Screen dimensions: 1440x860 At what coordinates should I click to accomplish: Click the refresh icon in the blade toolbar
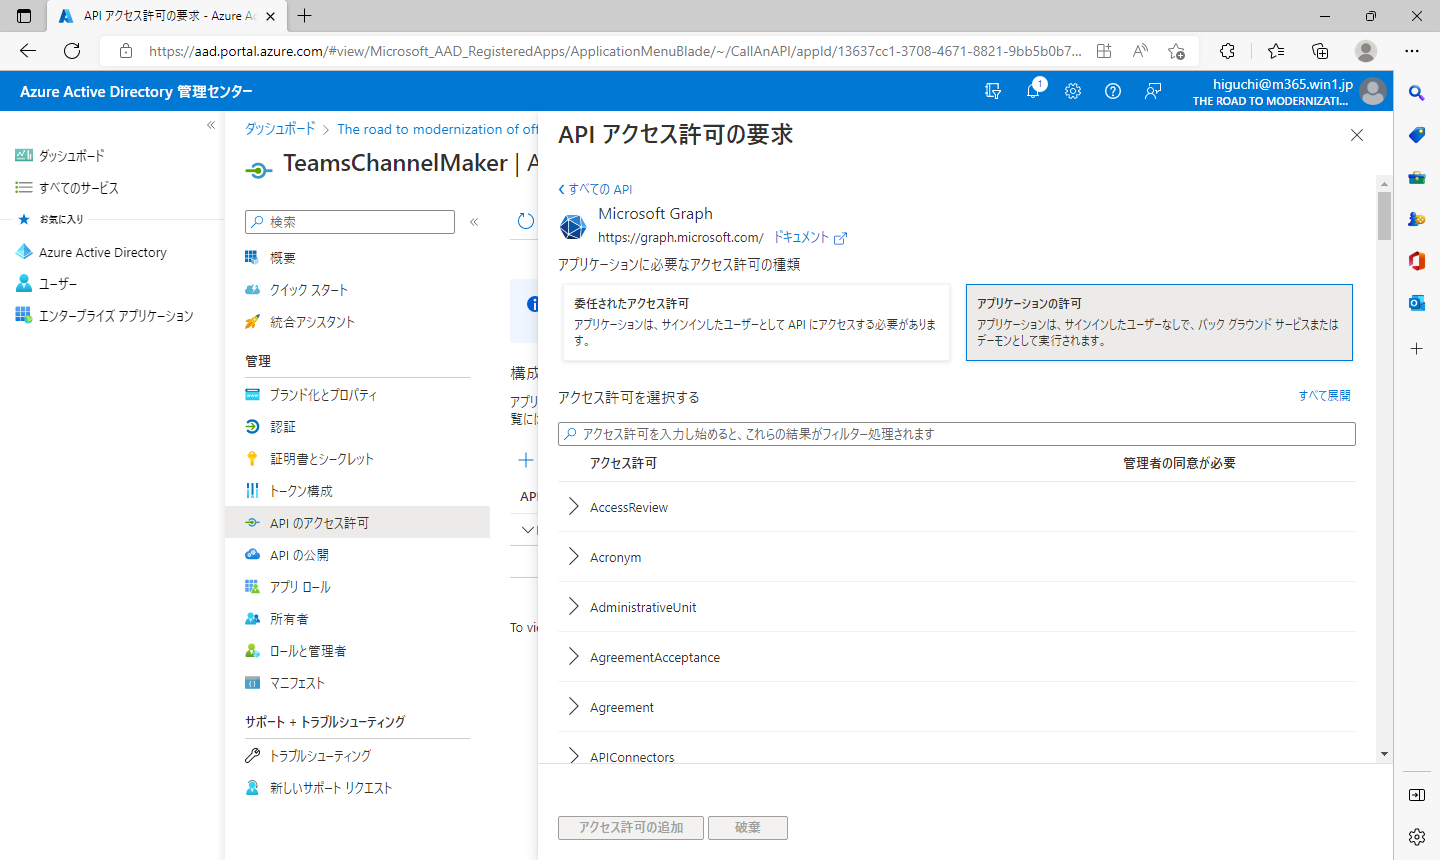coord(526,221)
